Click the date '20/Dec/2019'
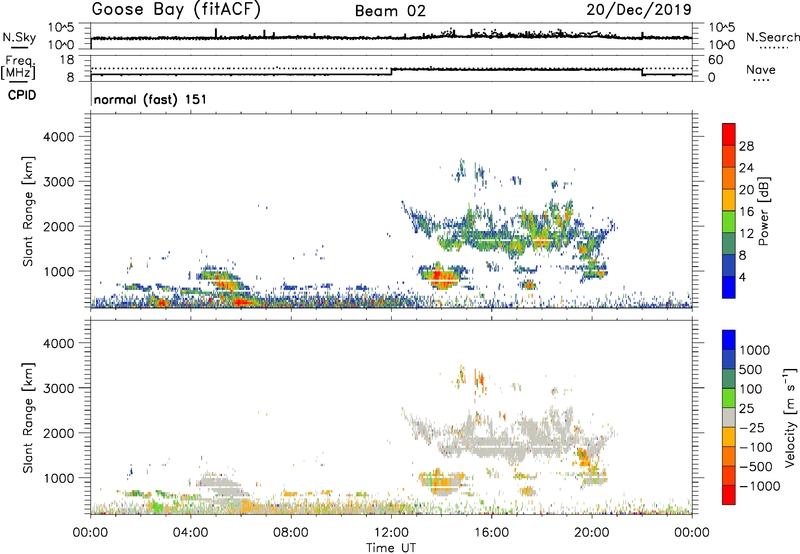Image resolution: width=800 pixels, height=554 pixels. [639, 10]
